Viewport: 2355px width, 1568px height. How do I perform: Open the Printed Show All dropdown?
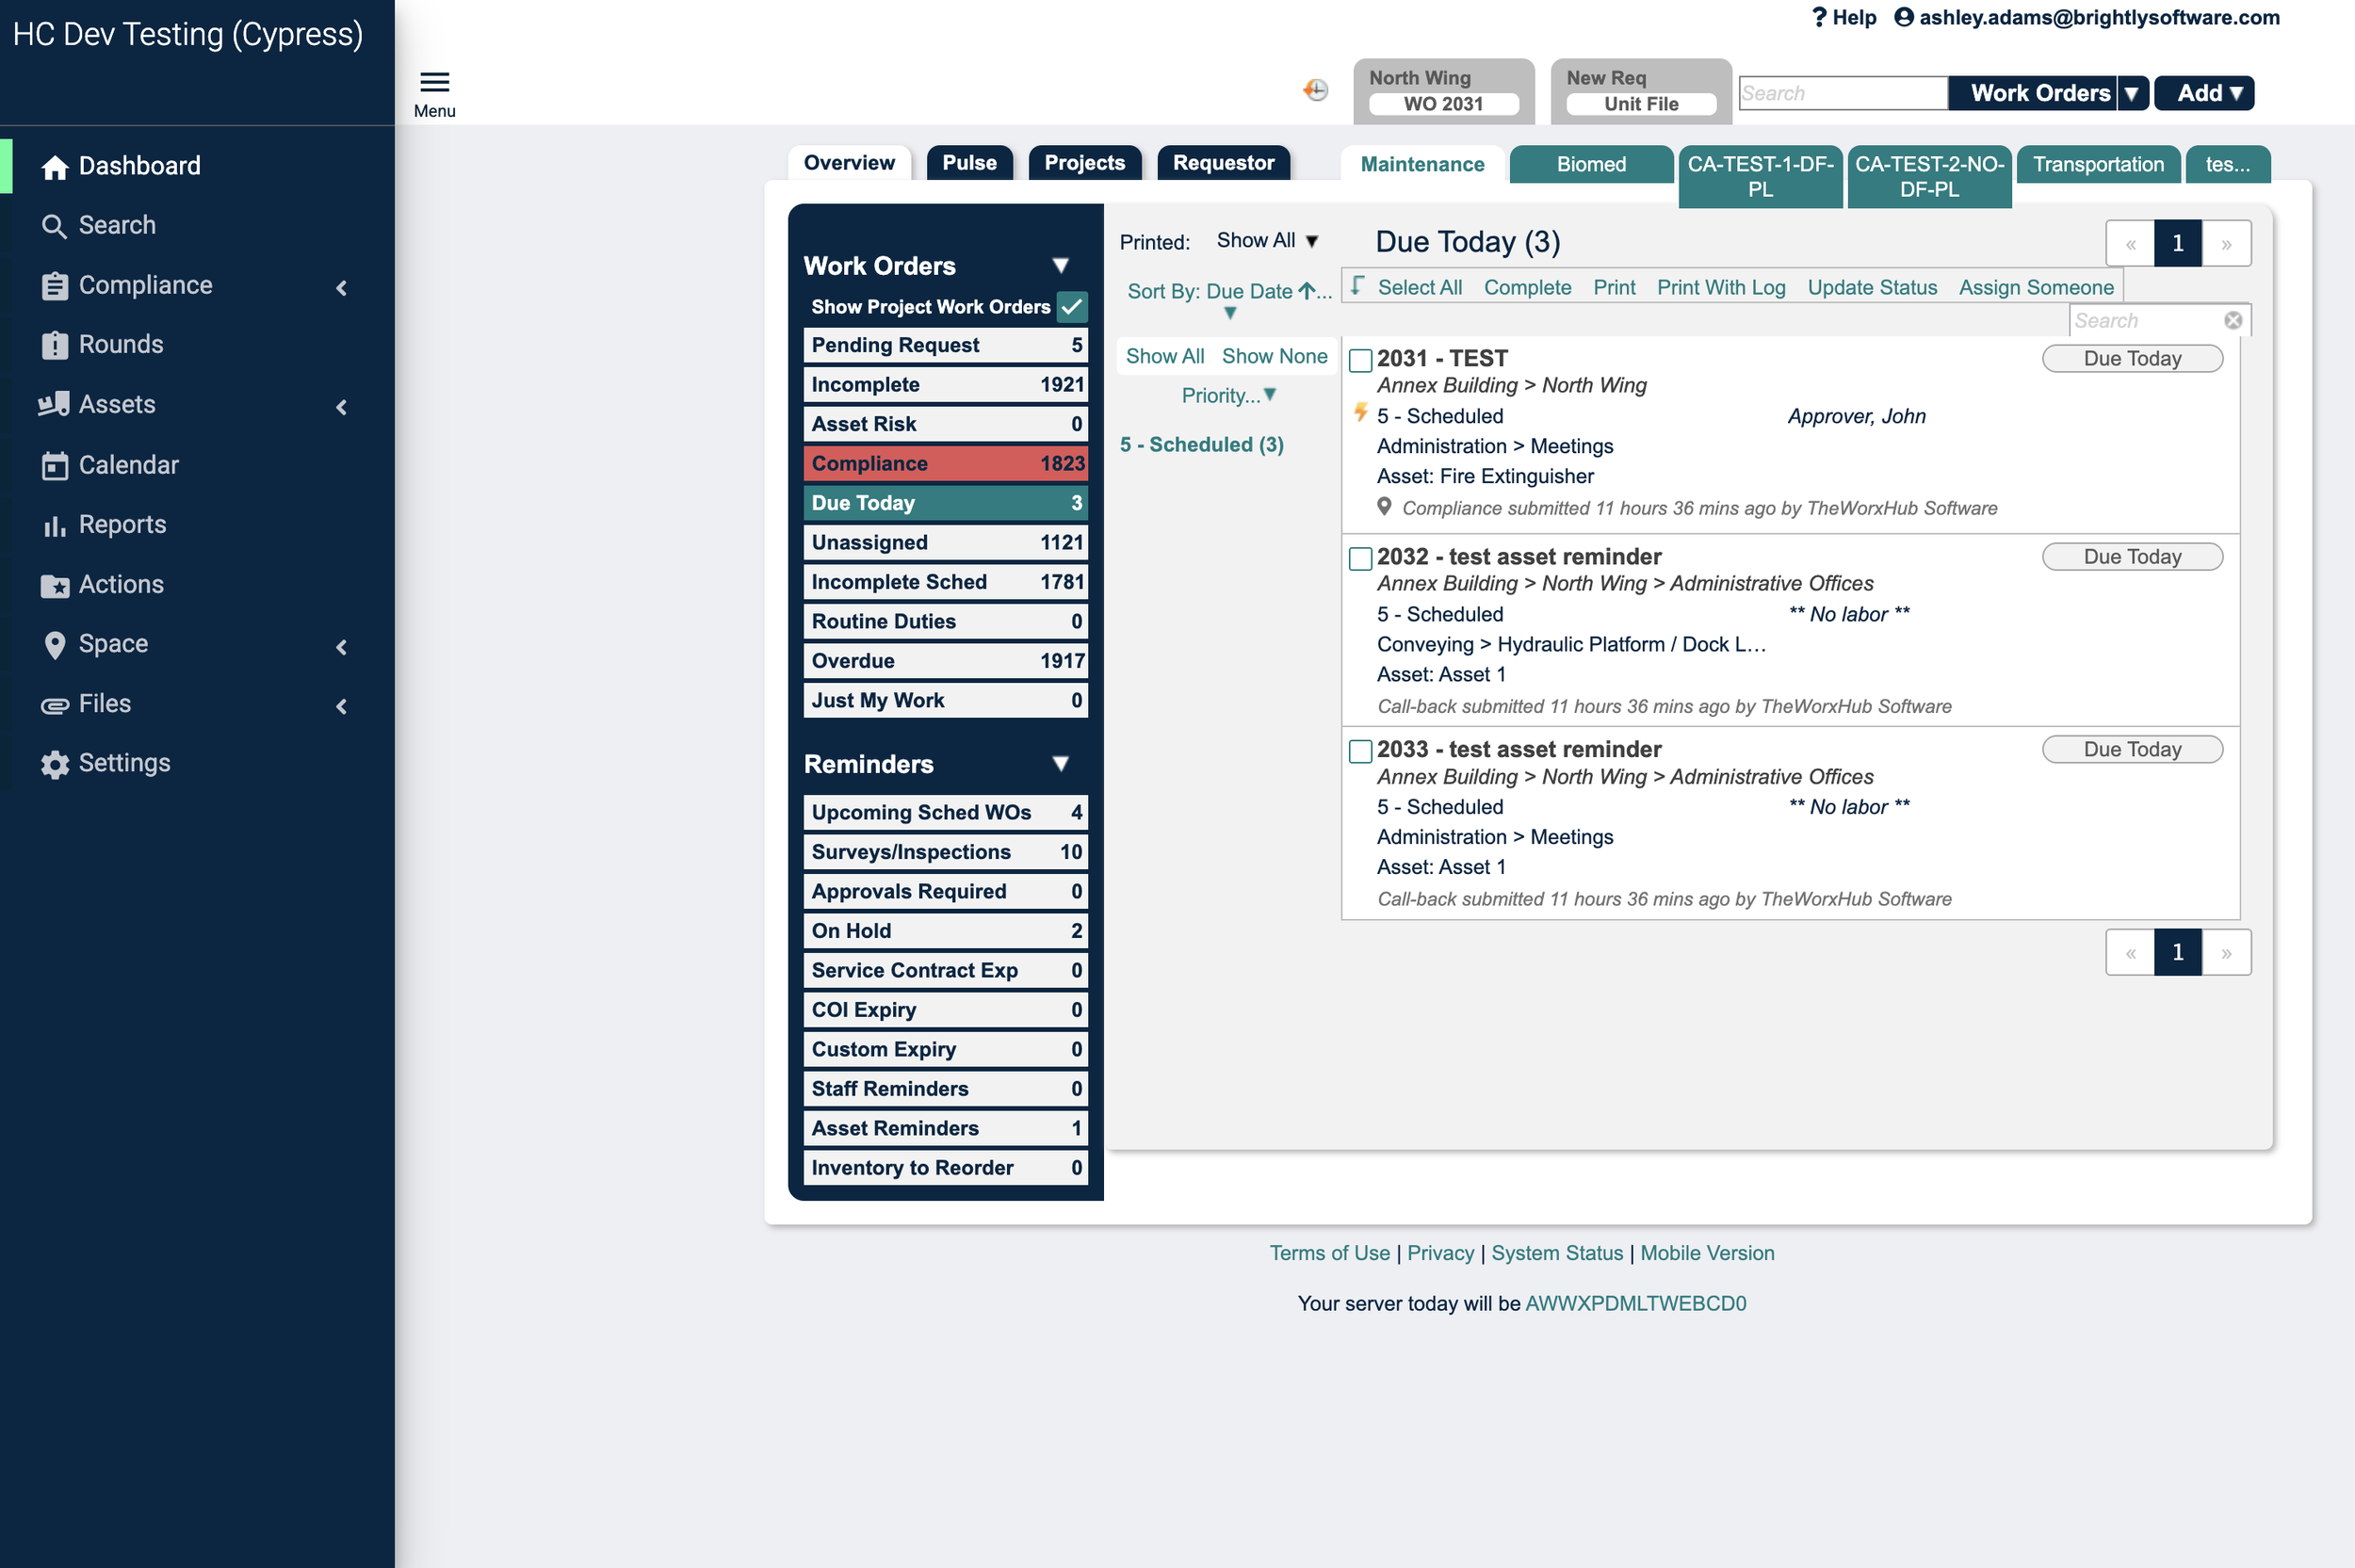point(1267,241)
